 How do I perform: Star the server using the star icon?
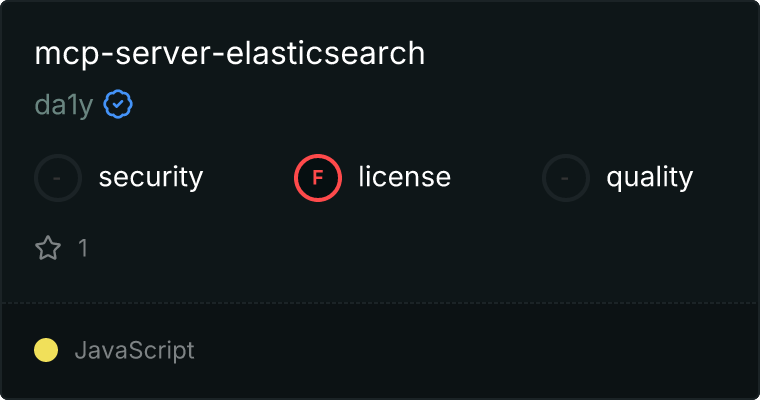[48, 248]
